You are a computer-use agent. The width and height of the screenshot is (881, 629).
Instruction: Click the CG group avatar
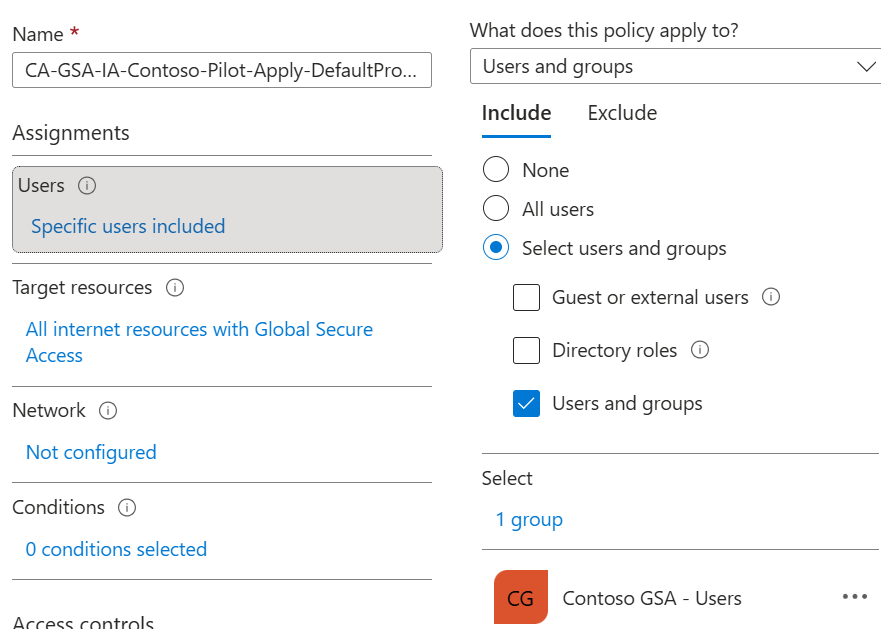tap(521, 598)
